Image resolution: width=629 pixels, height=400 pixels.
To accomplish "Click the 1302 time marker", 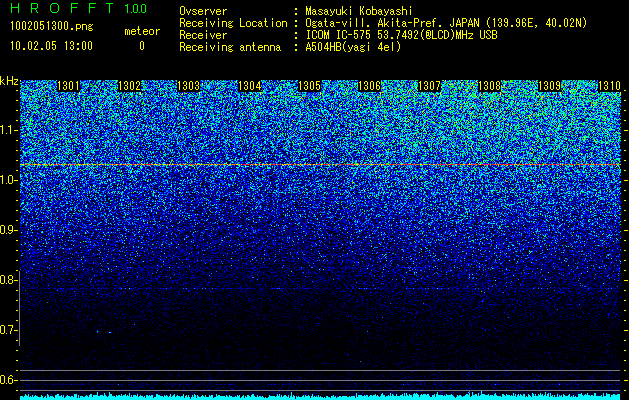I will point(130,86).
